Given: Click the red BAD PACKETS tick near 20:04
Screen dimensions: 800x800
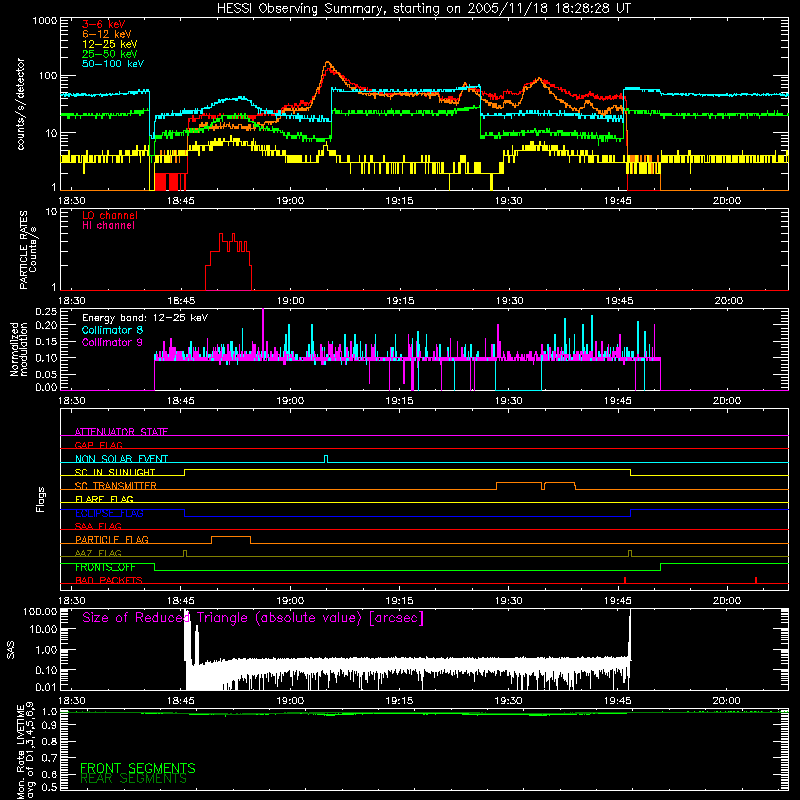Looking at the screenshot, I should (x=756, y=580).
